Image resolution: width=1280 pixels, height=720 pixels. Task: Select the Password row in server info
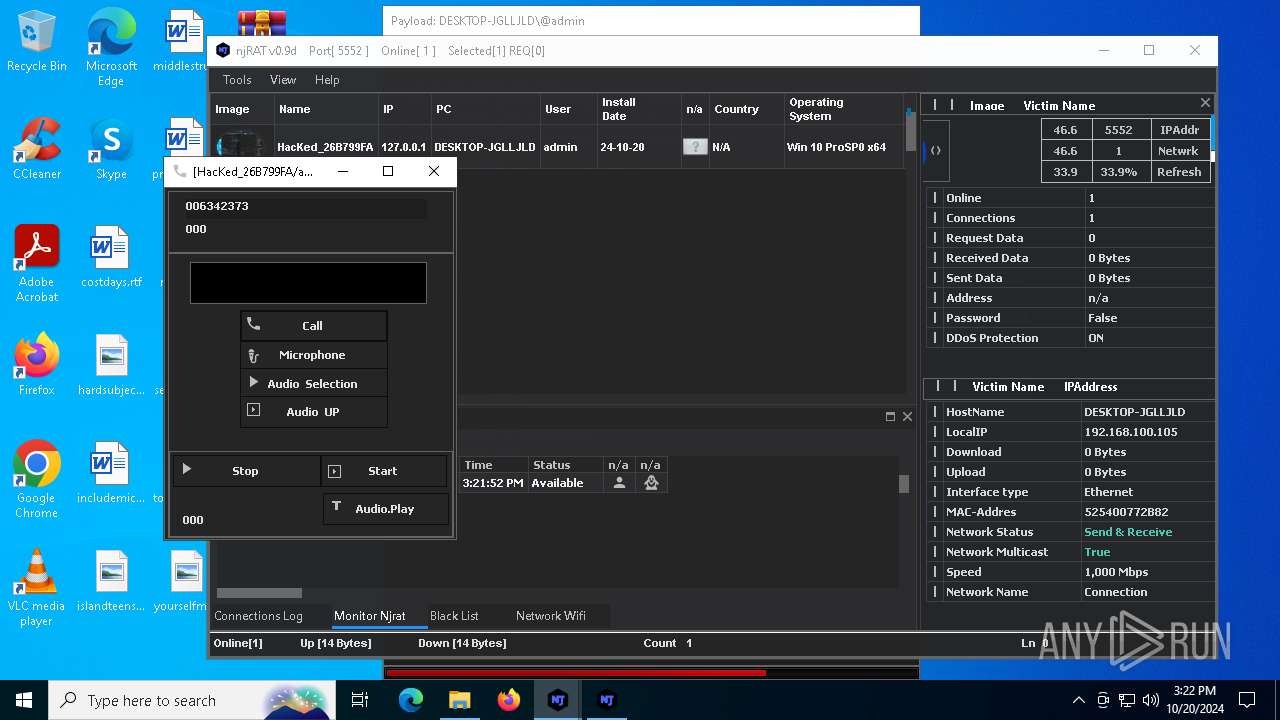pos(1070,318)
